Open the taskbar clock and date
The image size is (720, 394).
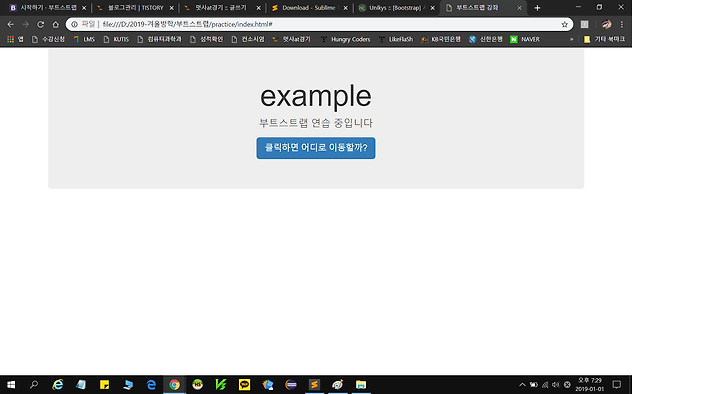click(x=590, y=384)
